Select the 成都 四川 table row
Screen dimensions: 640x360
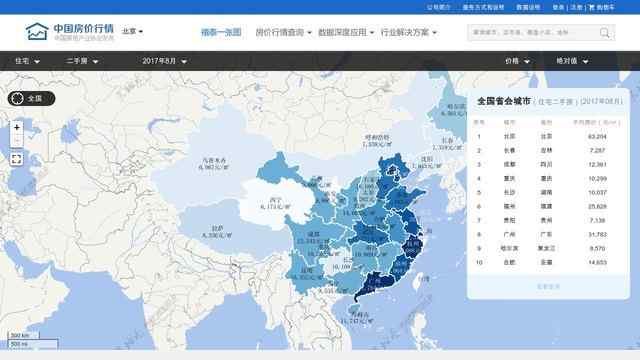(548, 164)
